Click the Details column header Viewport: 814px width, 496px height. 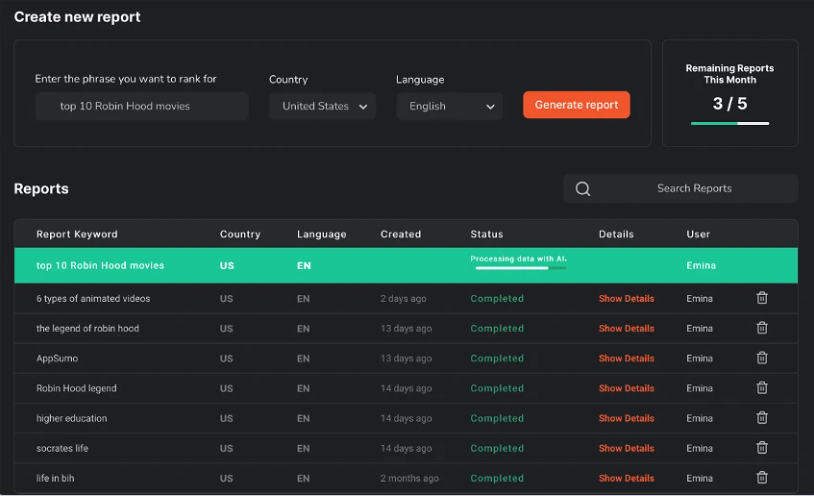pos(616,234)
